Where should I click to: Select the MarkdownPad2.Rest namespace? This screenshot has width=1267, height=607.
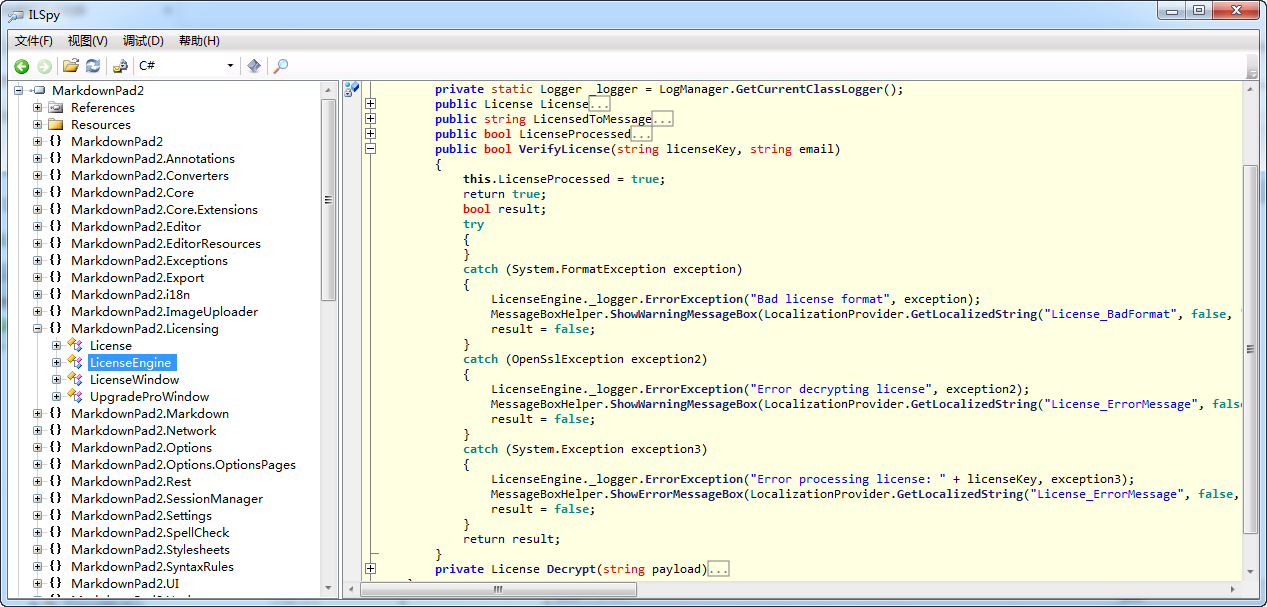[131, 482]
